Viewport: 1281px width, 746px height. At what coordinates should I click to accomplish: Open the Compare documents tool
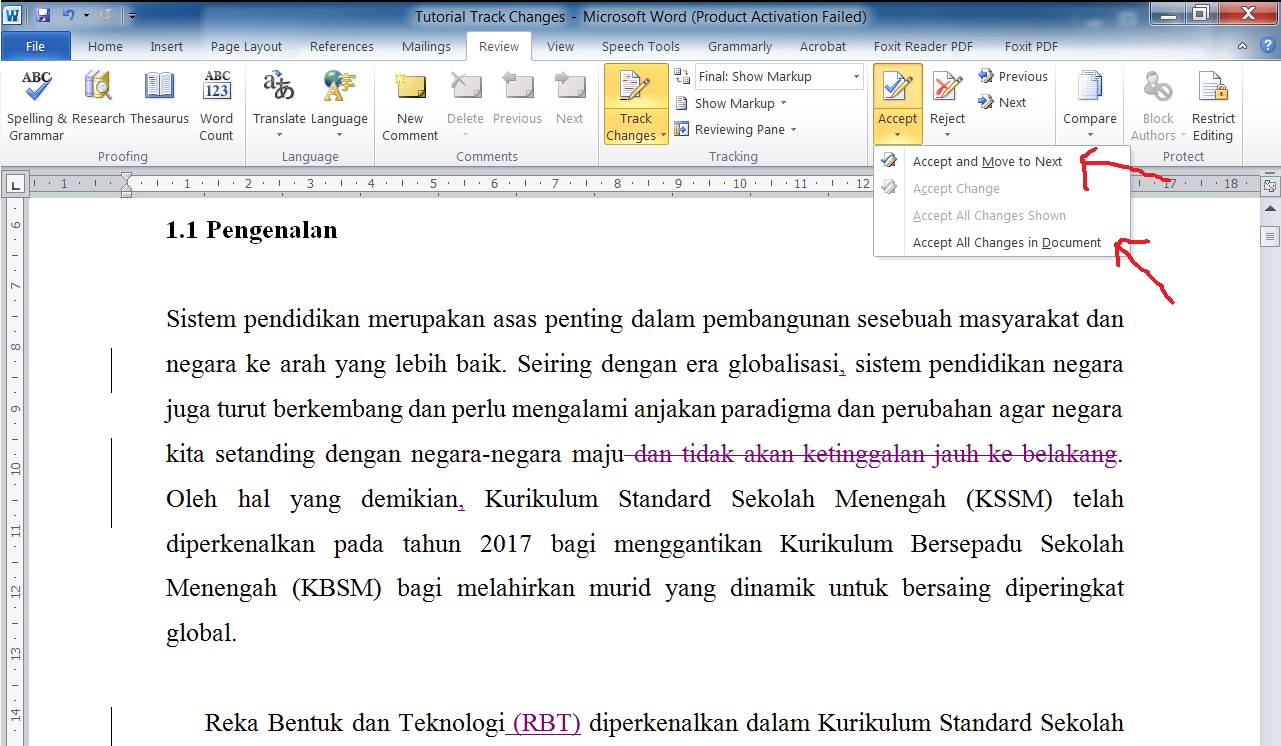pos(1089,104)
